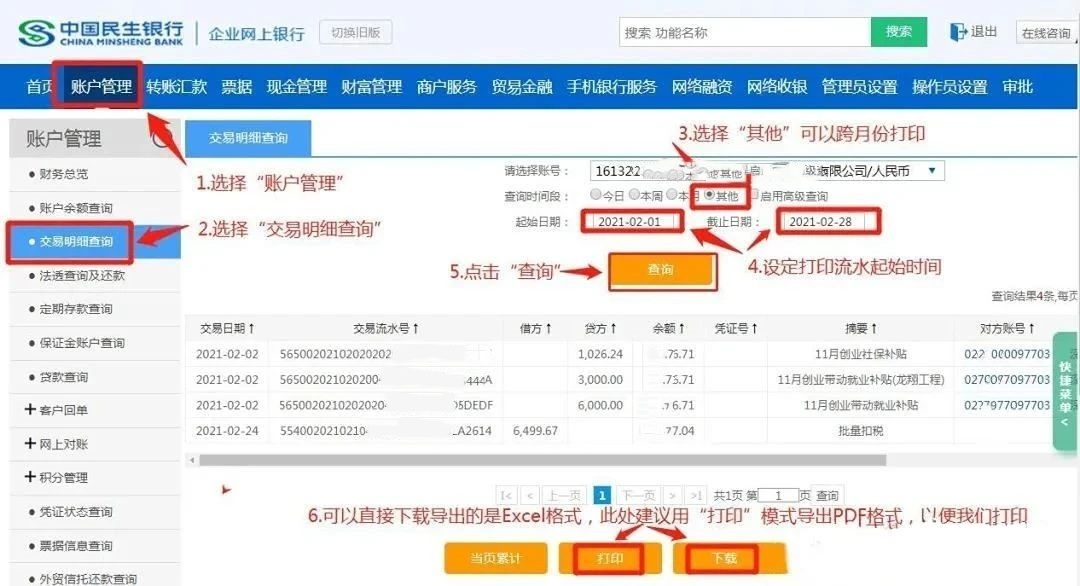Open the 网络收银 nav menu
The width and height of the screenshot is (1080, 586).
tap(777, 87)
